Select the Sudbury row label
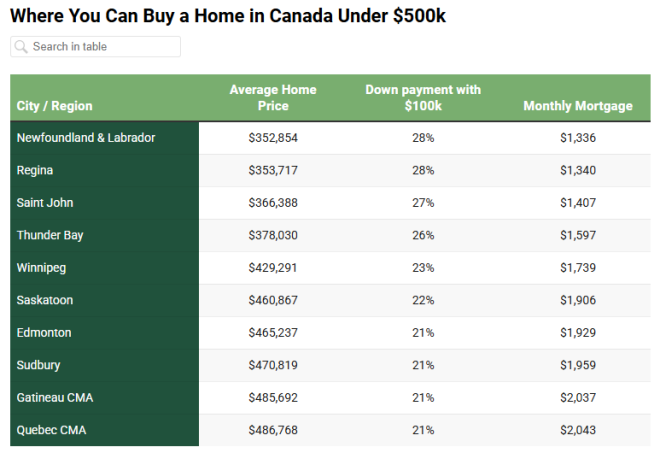Viewport: 660px width, 453px height. click(x=39, y=365)
